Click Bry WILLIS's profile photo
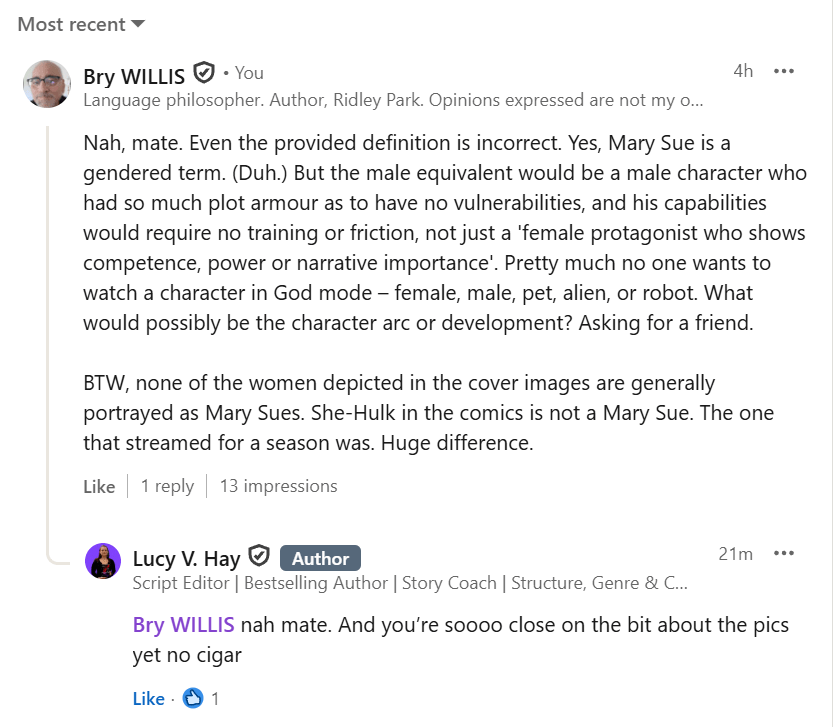833x727 pixels. point(47,84)
